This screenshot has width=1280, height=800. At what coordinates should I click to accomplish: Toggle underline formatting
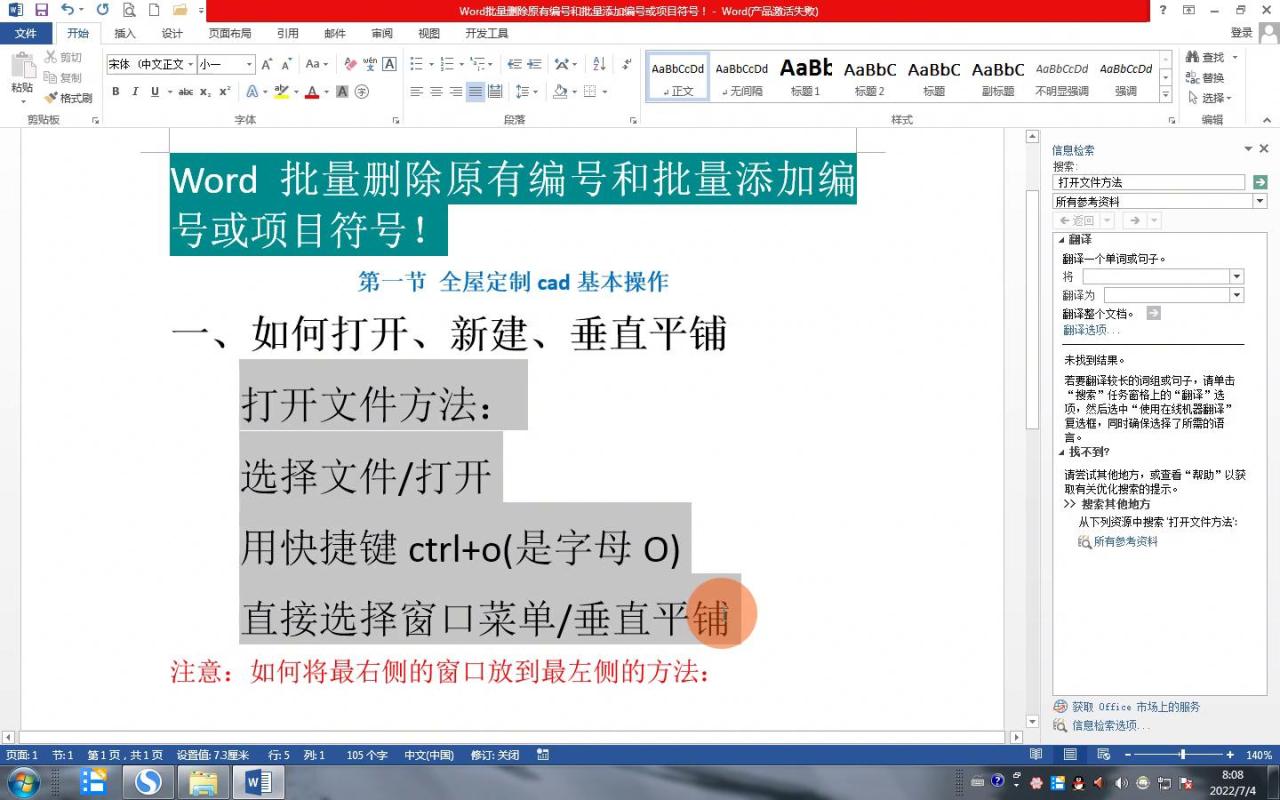click(154, 92)
